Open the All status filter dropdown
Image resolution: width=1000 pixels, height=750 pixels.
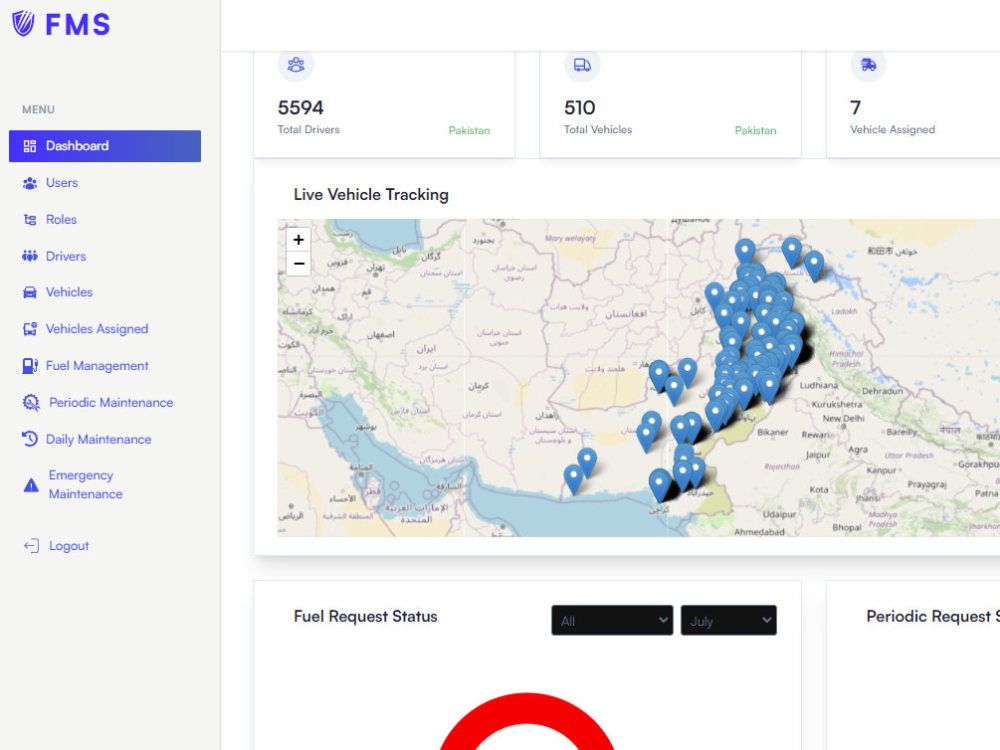pos(612,621)
